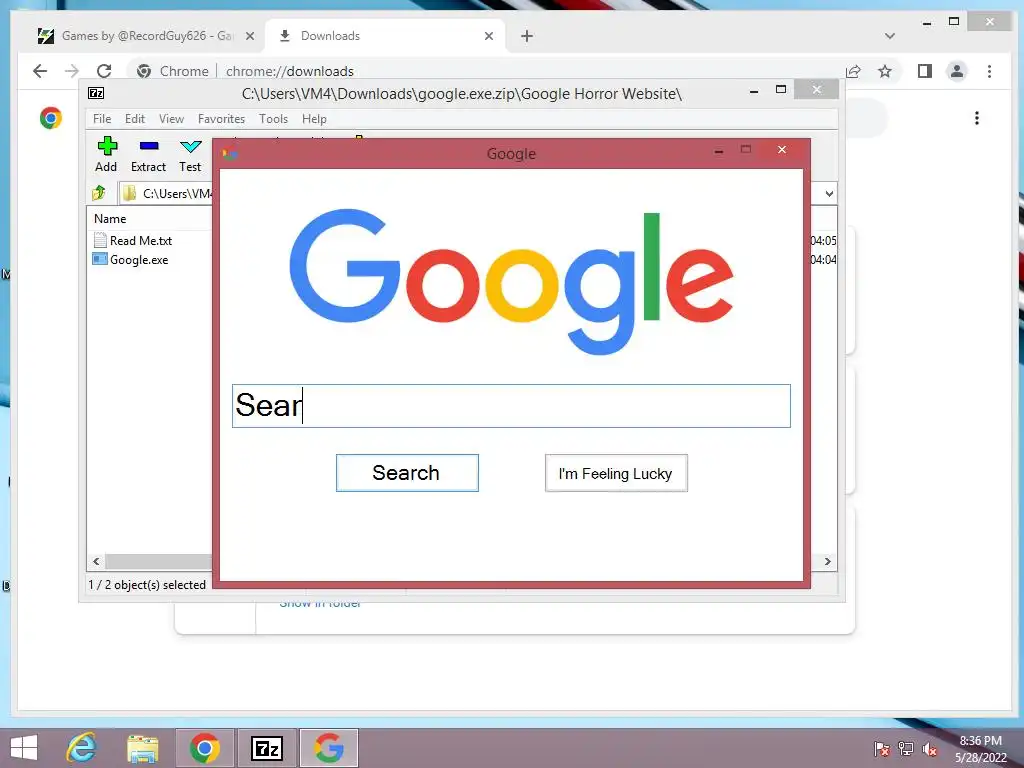This screenshot has height=768, width=1024.
Task: Minimize the Google app window
Action: [x=719, y=151]
